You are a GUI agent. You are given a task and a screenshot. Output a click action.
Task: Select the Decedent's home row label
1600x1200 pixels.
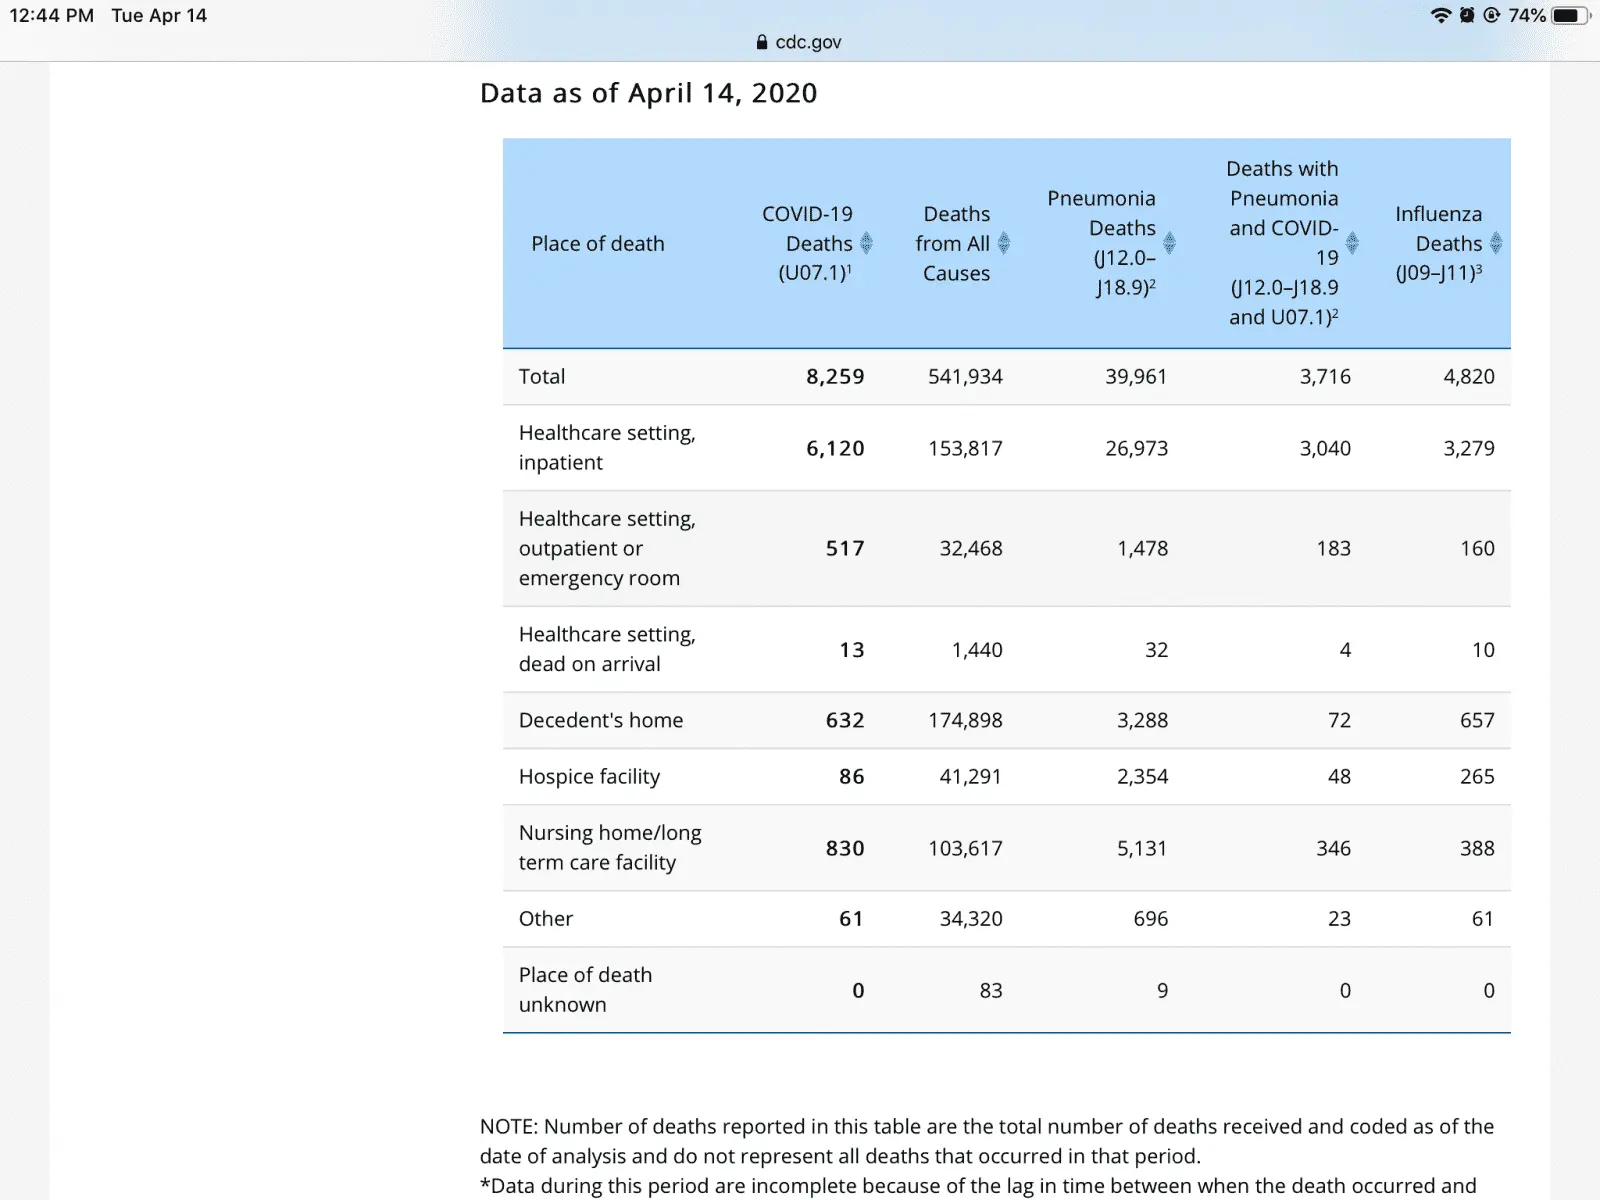(x=600, y=721)
